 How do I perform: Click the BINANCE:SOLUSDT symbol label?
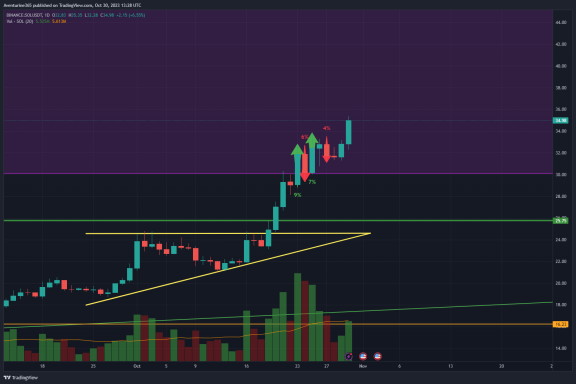pos(24,15)
